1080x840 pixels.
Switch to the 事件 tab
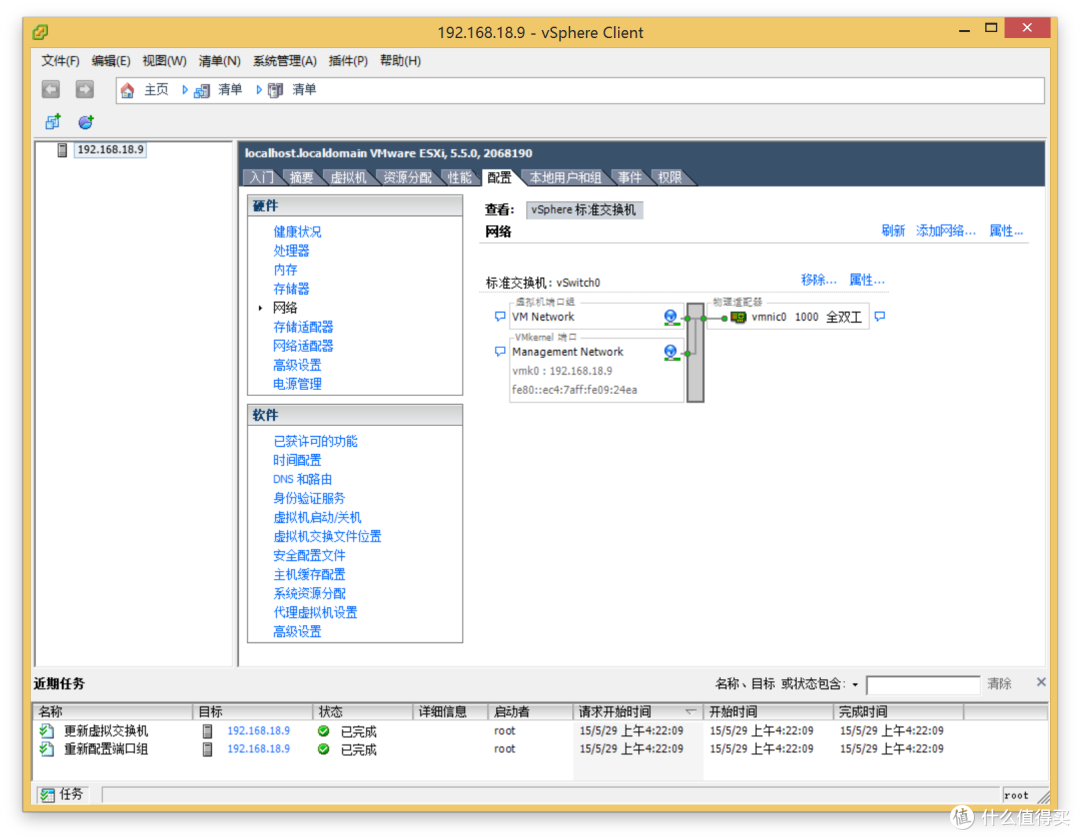point(630,178)
